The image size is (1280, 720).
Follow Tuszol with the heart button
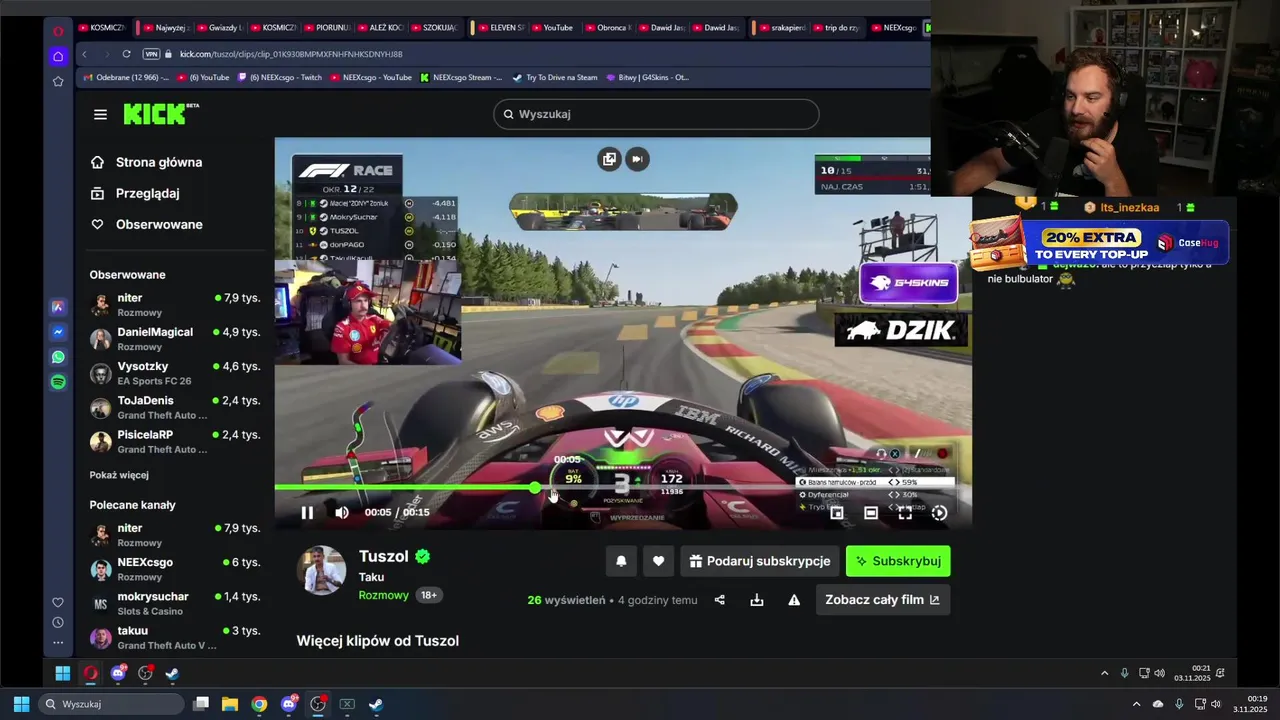pyautogui.click(x=658, y=561)
